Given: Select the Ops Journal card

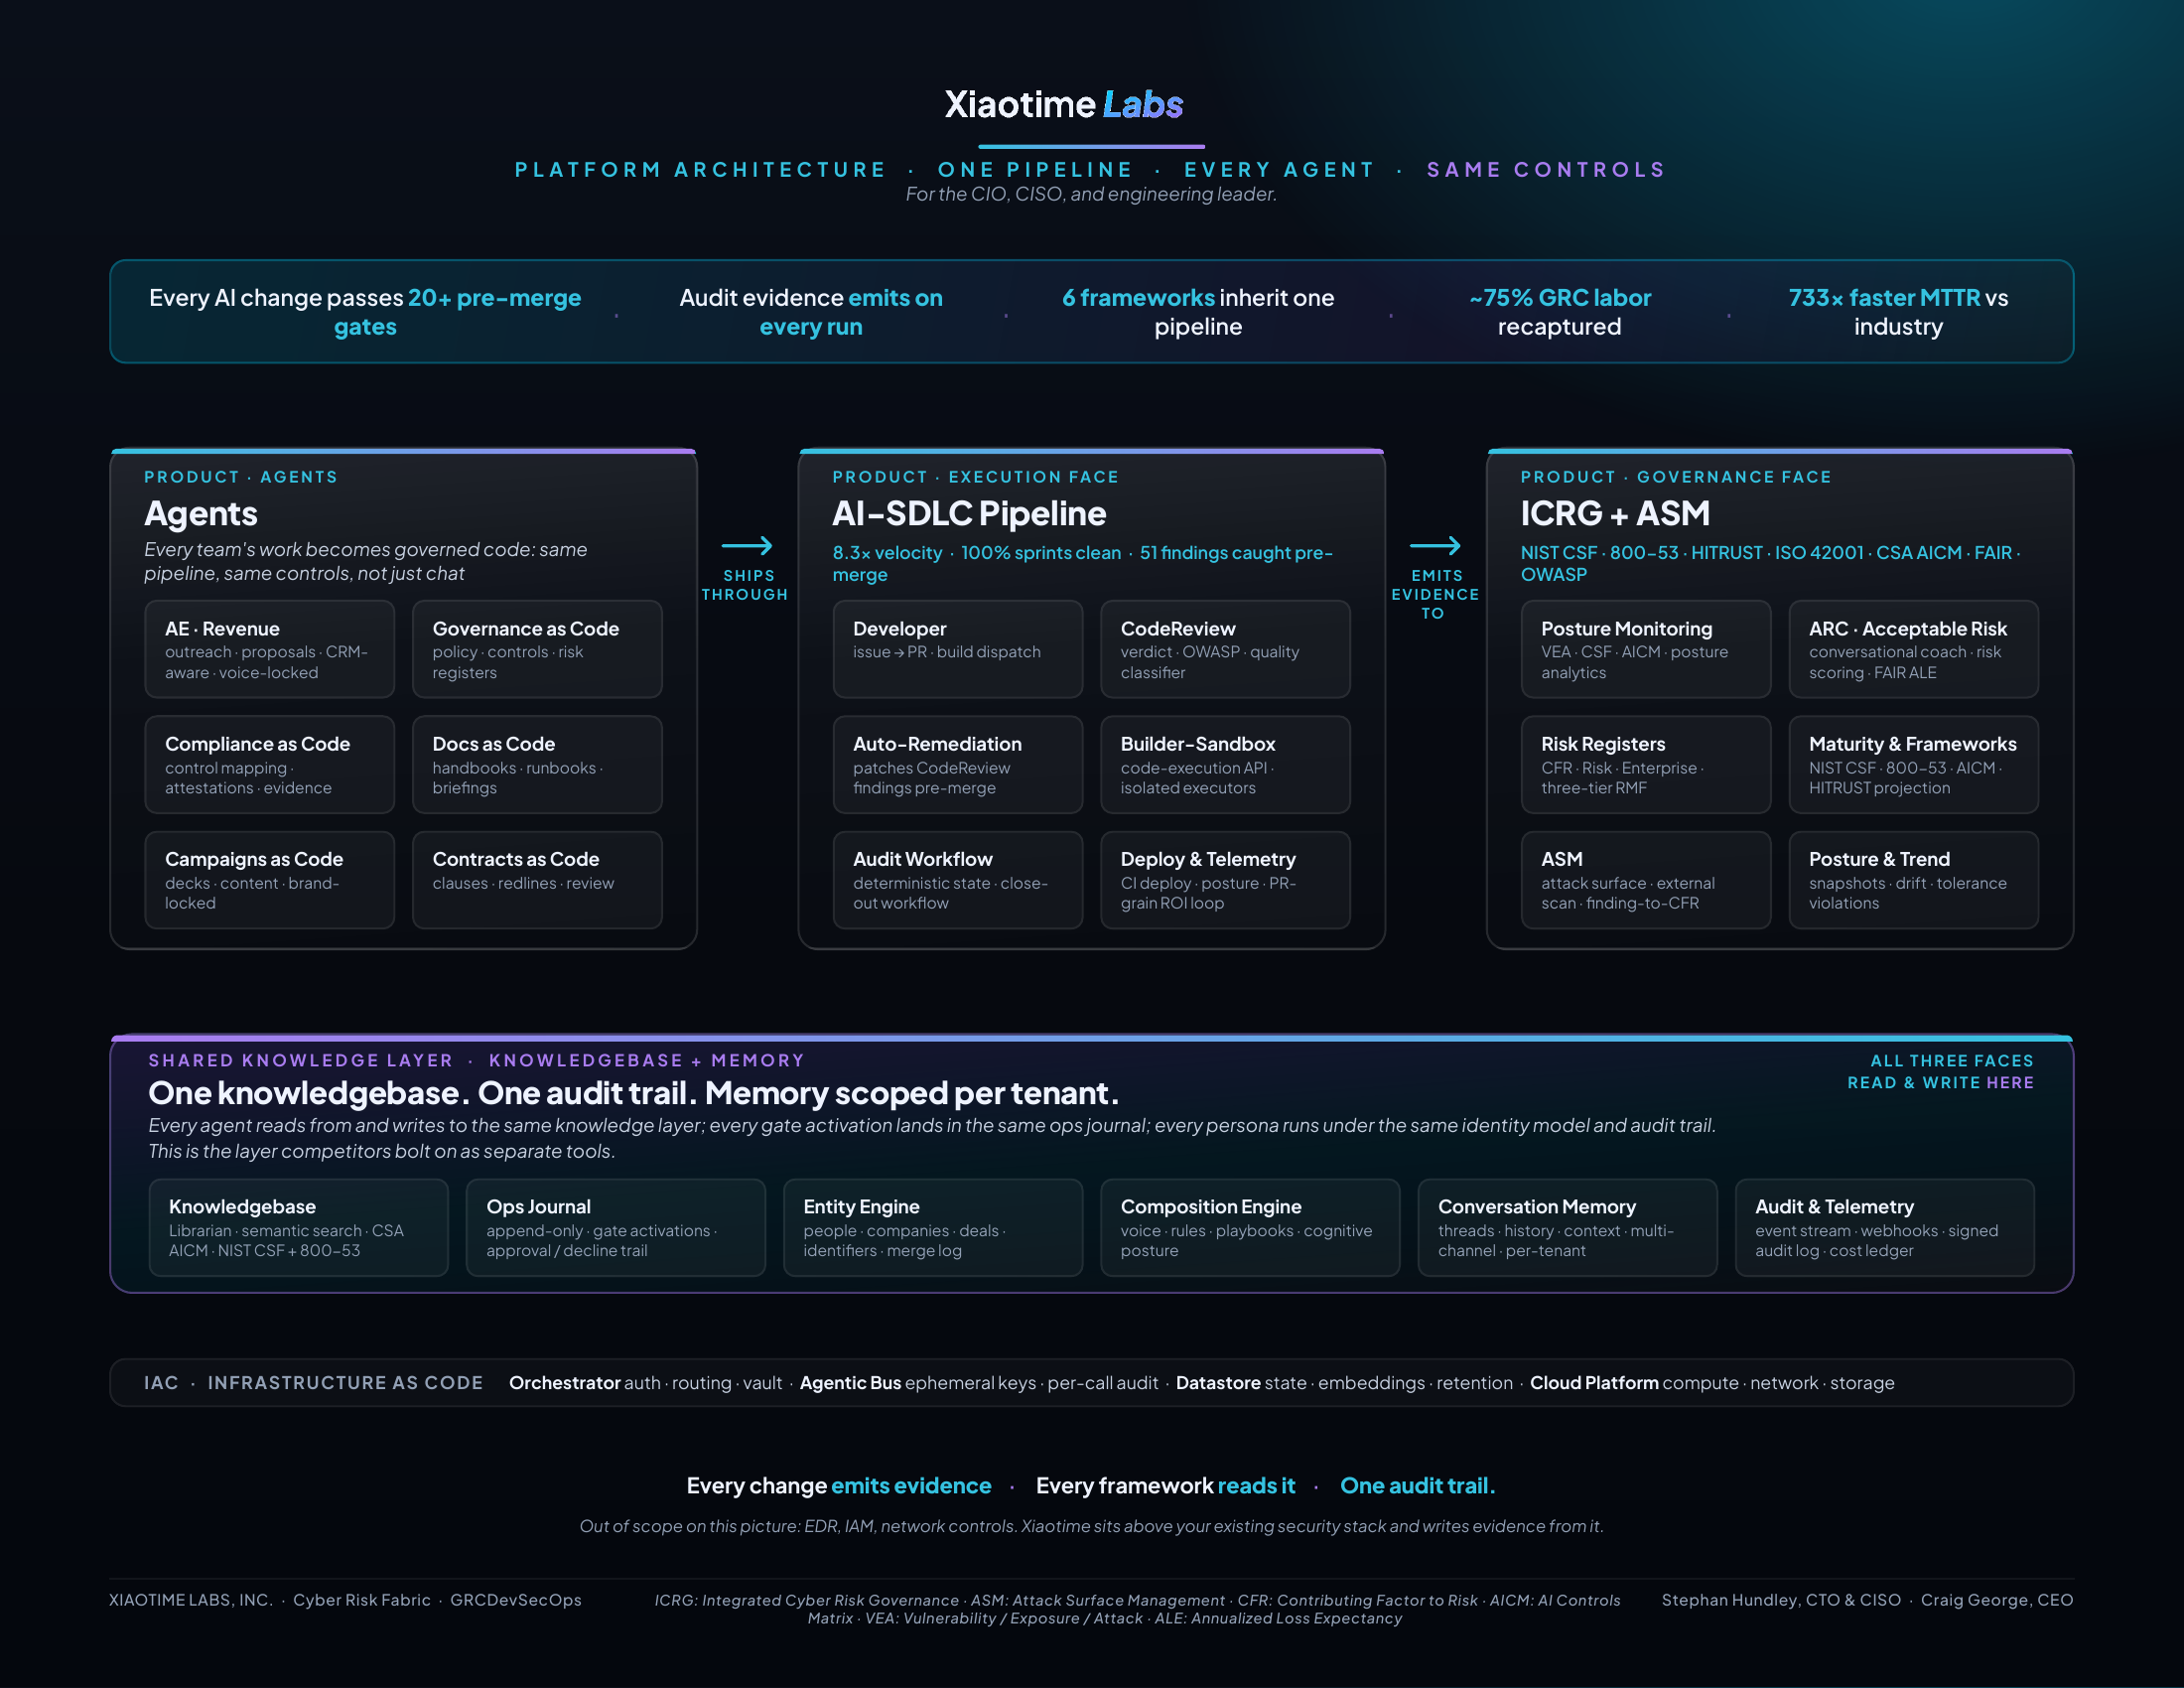Looking at the screenshot, I should (615, 1227).
